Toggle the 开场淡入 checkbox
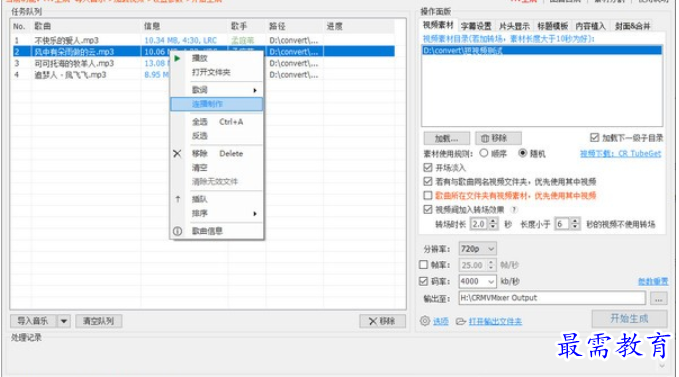This screenshot has width=679, height=377. (x=428, y=168)
